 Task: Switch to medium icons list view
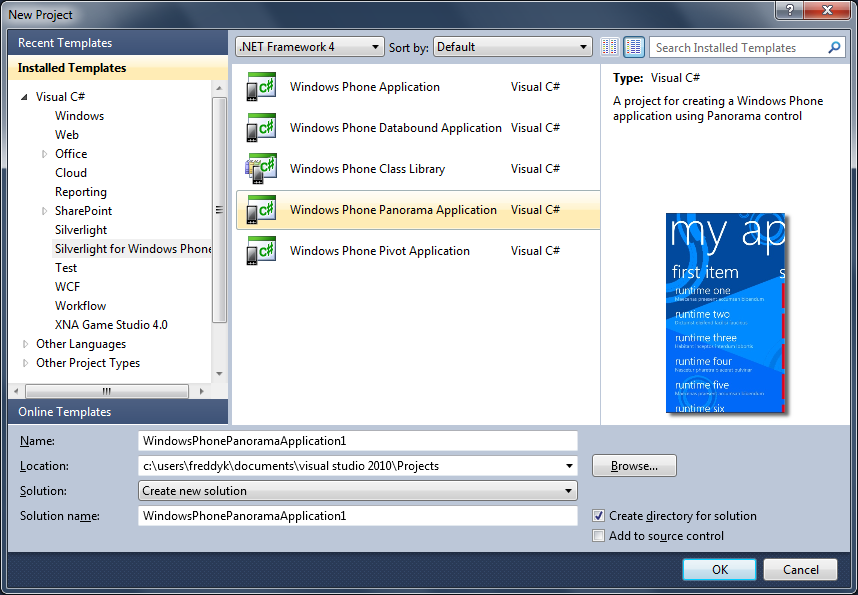(x=634, y=47)
